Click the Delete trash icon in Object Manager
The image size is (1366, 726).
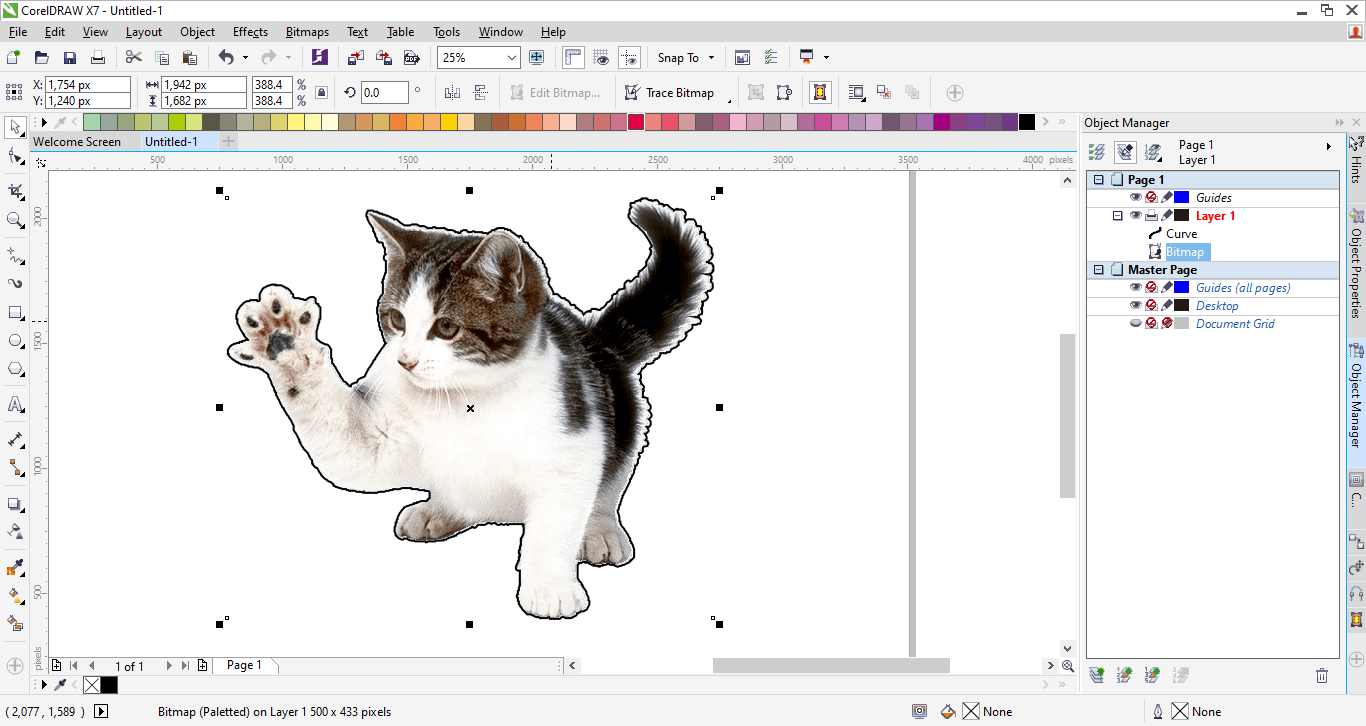pyautogui.click(x=1322, y=676)
